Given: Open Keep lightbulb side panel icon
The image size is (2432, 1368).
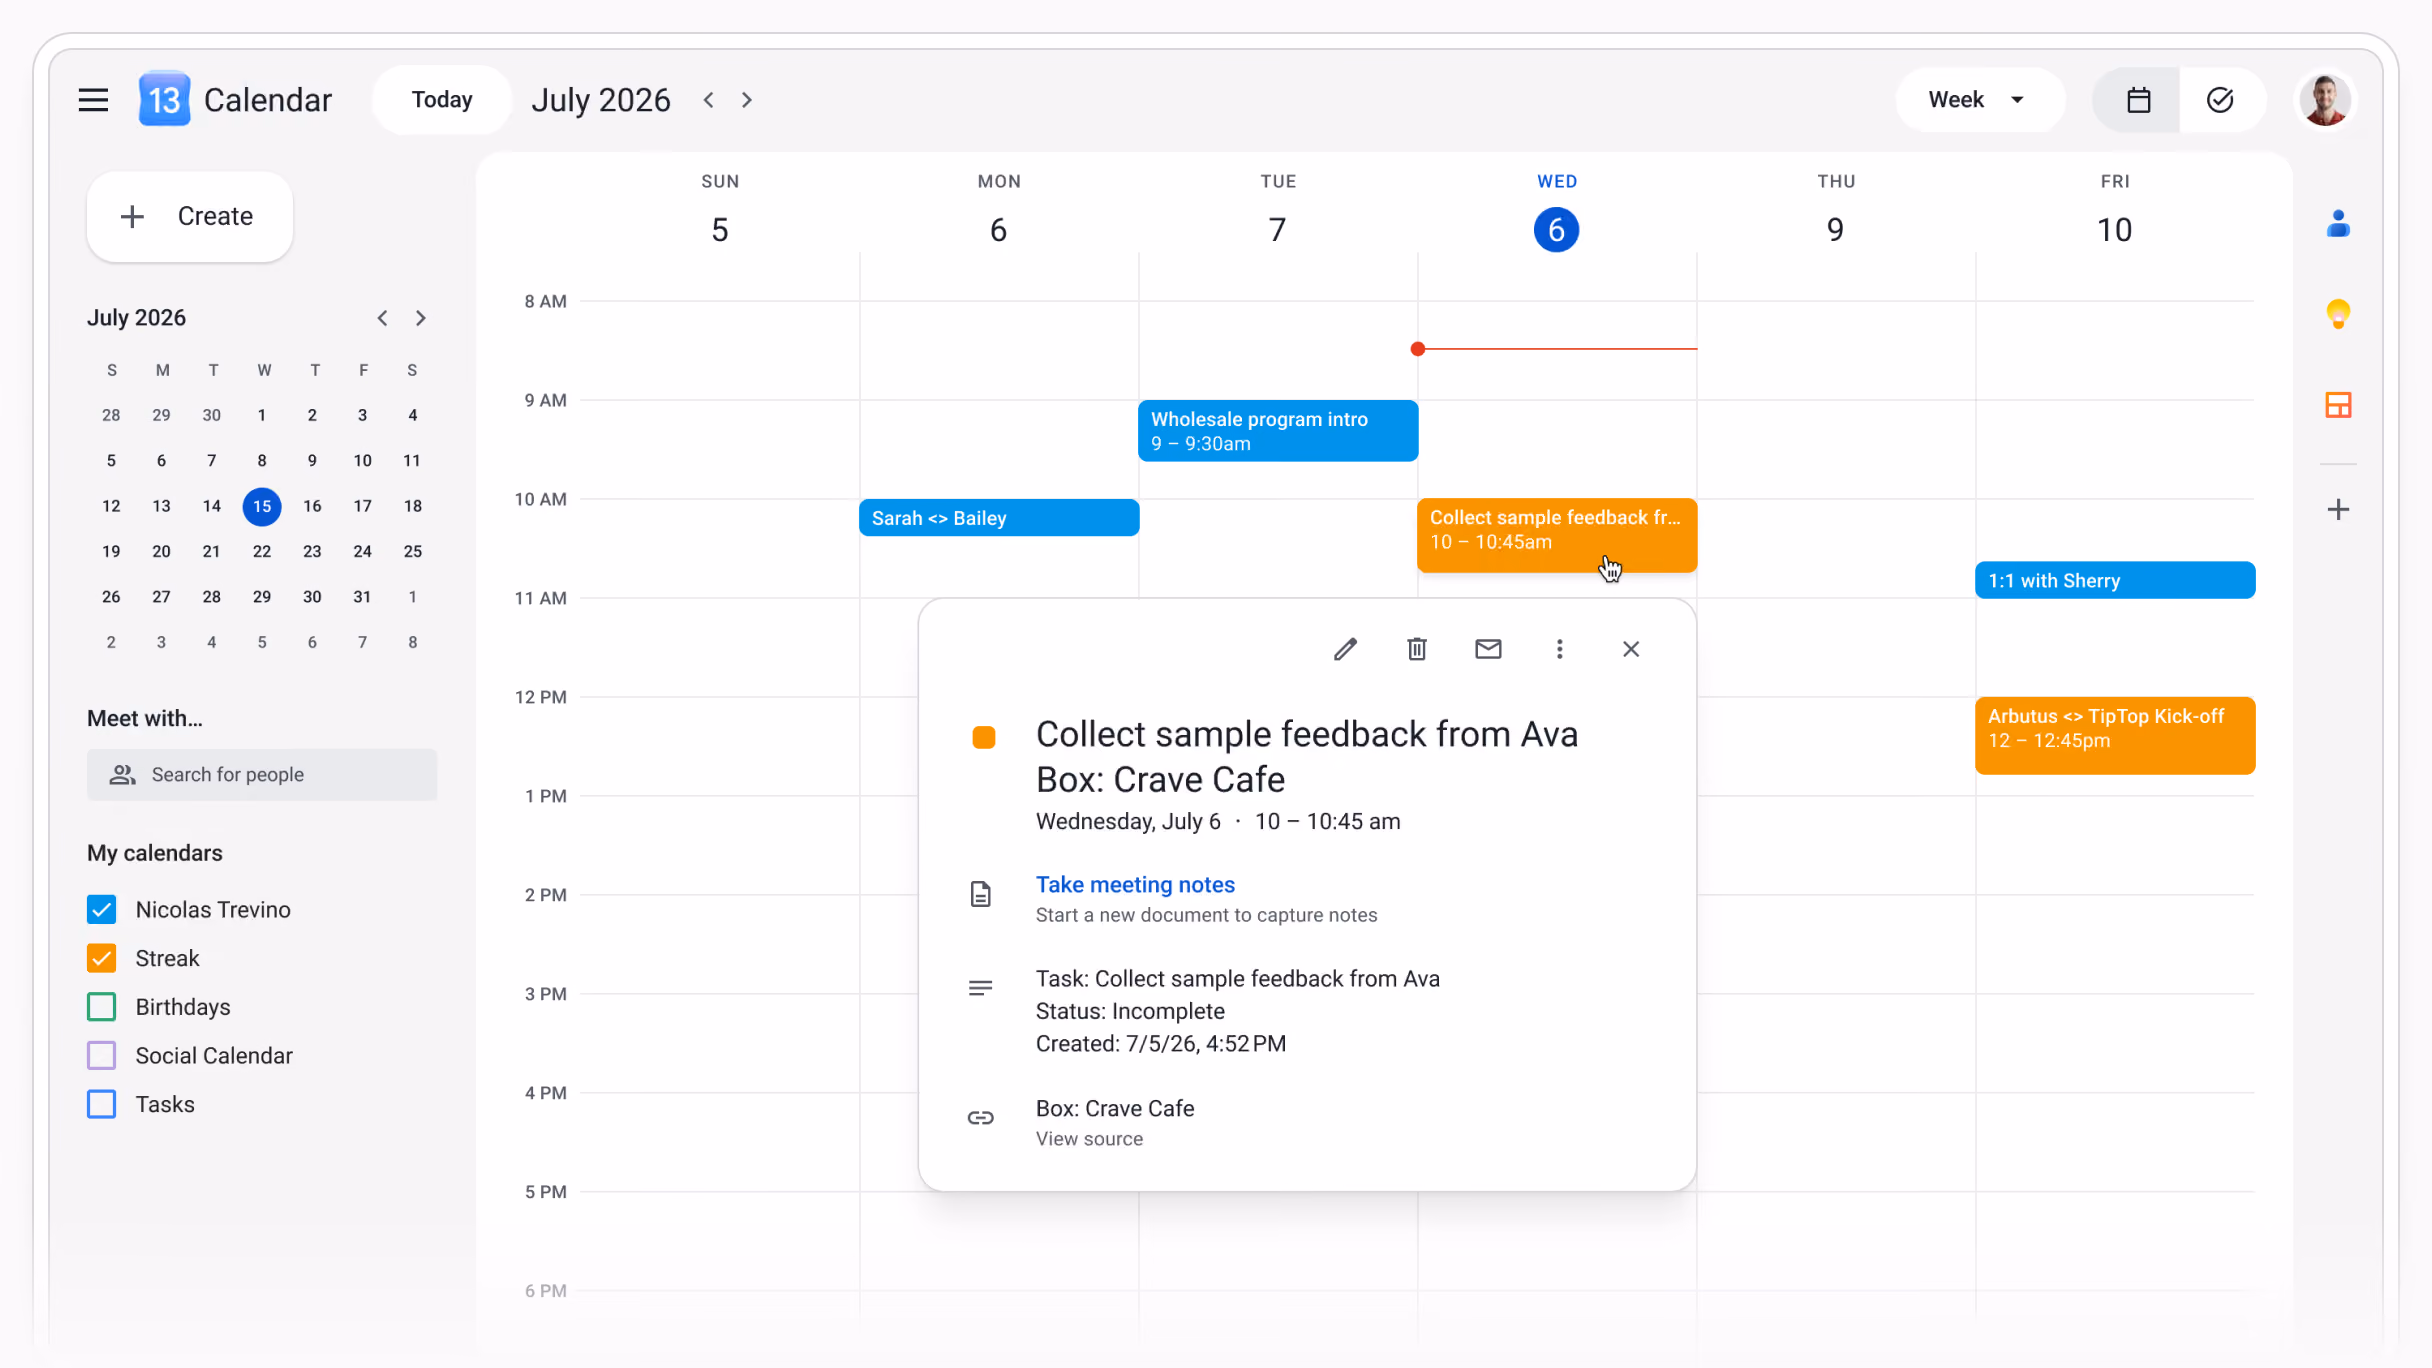Looking at the screenshot, I should click(x=2338, y=315).
